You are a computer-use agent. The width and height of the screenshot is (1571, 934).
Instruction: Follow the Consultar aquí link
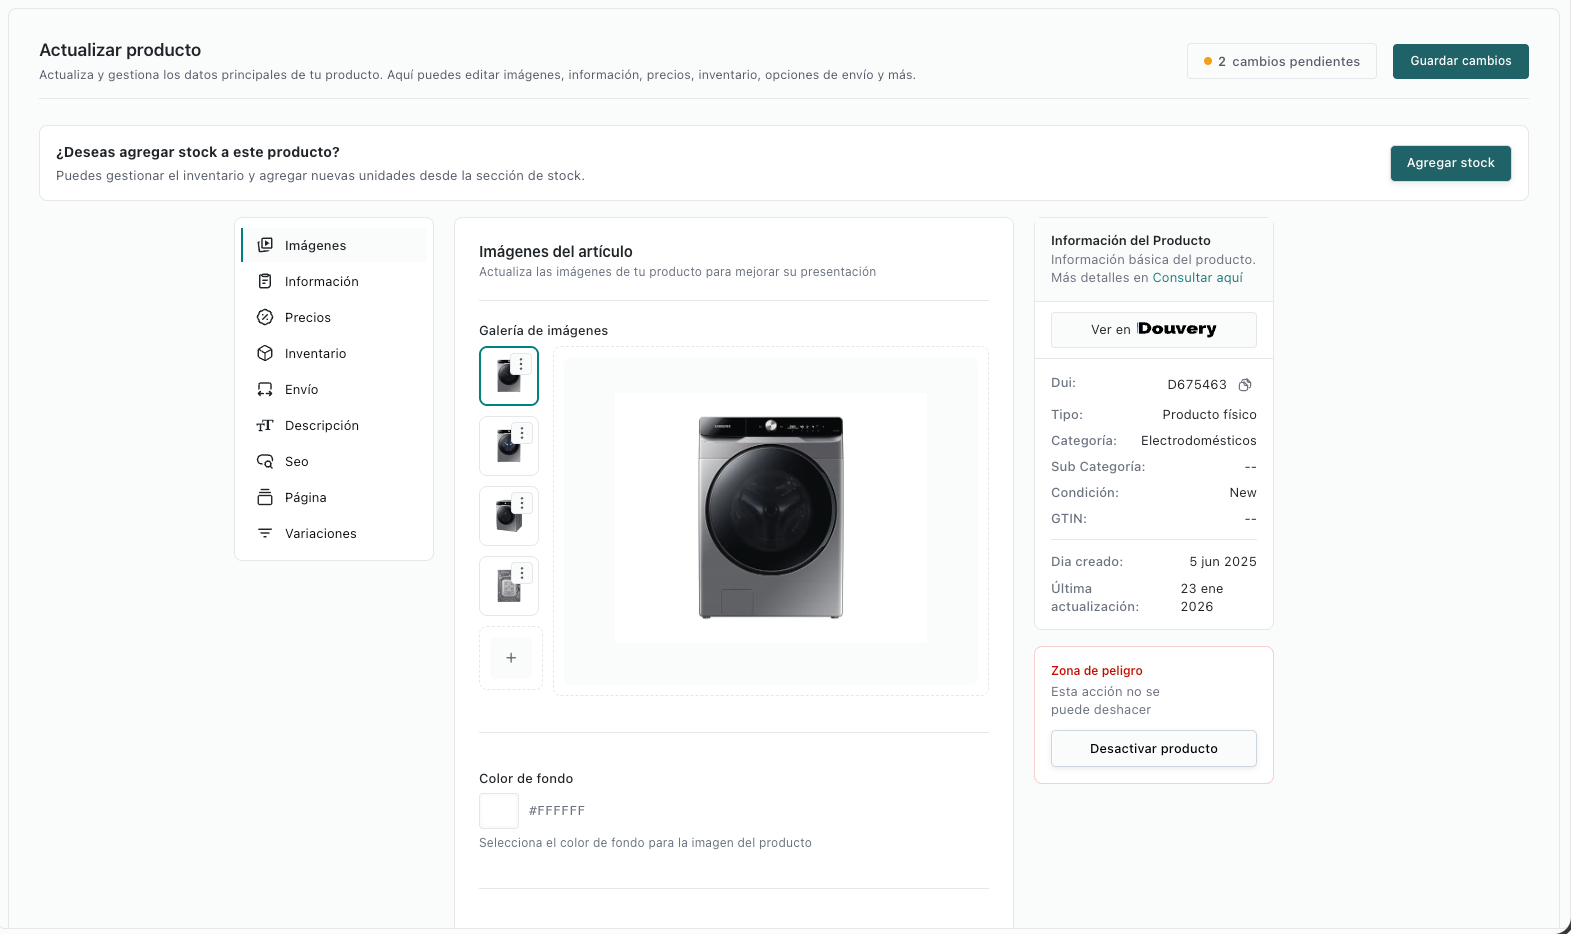coord(1197,278)
